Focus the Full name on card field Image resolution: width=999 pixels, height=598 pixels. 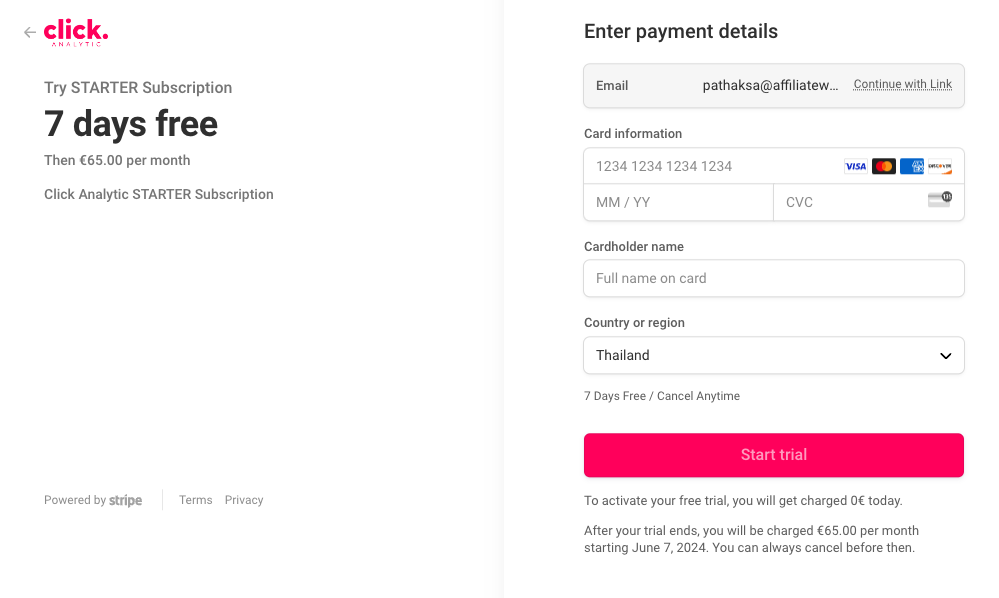click(x=773, y=278)
